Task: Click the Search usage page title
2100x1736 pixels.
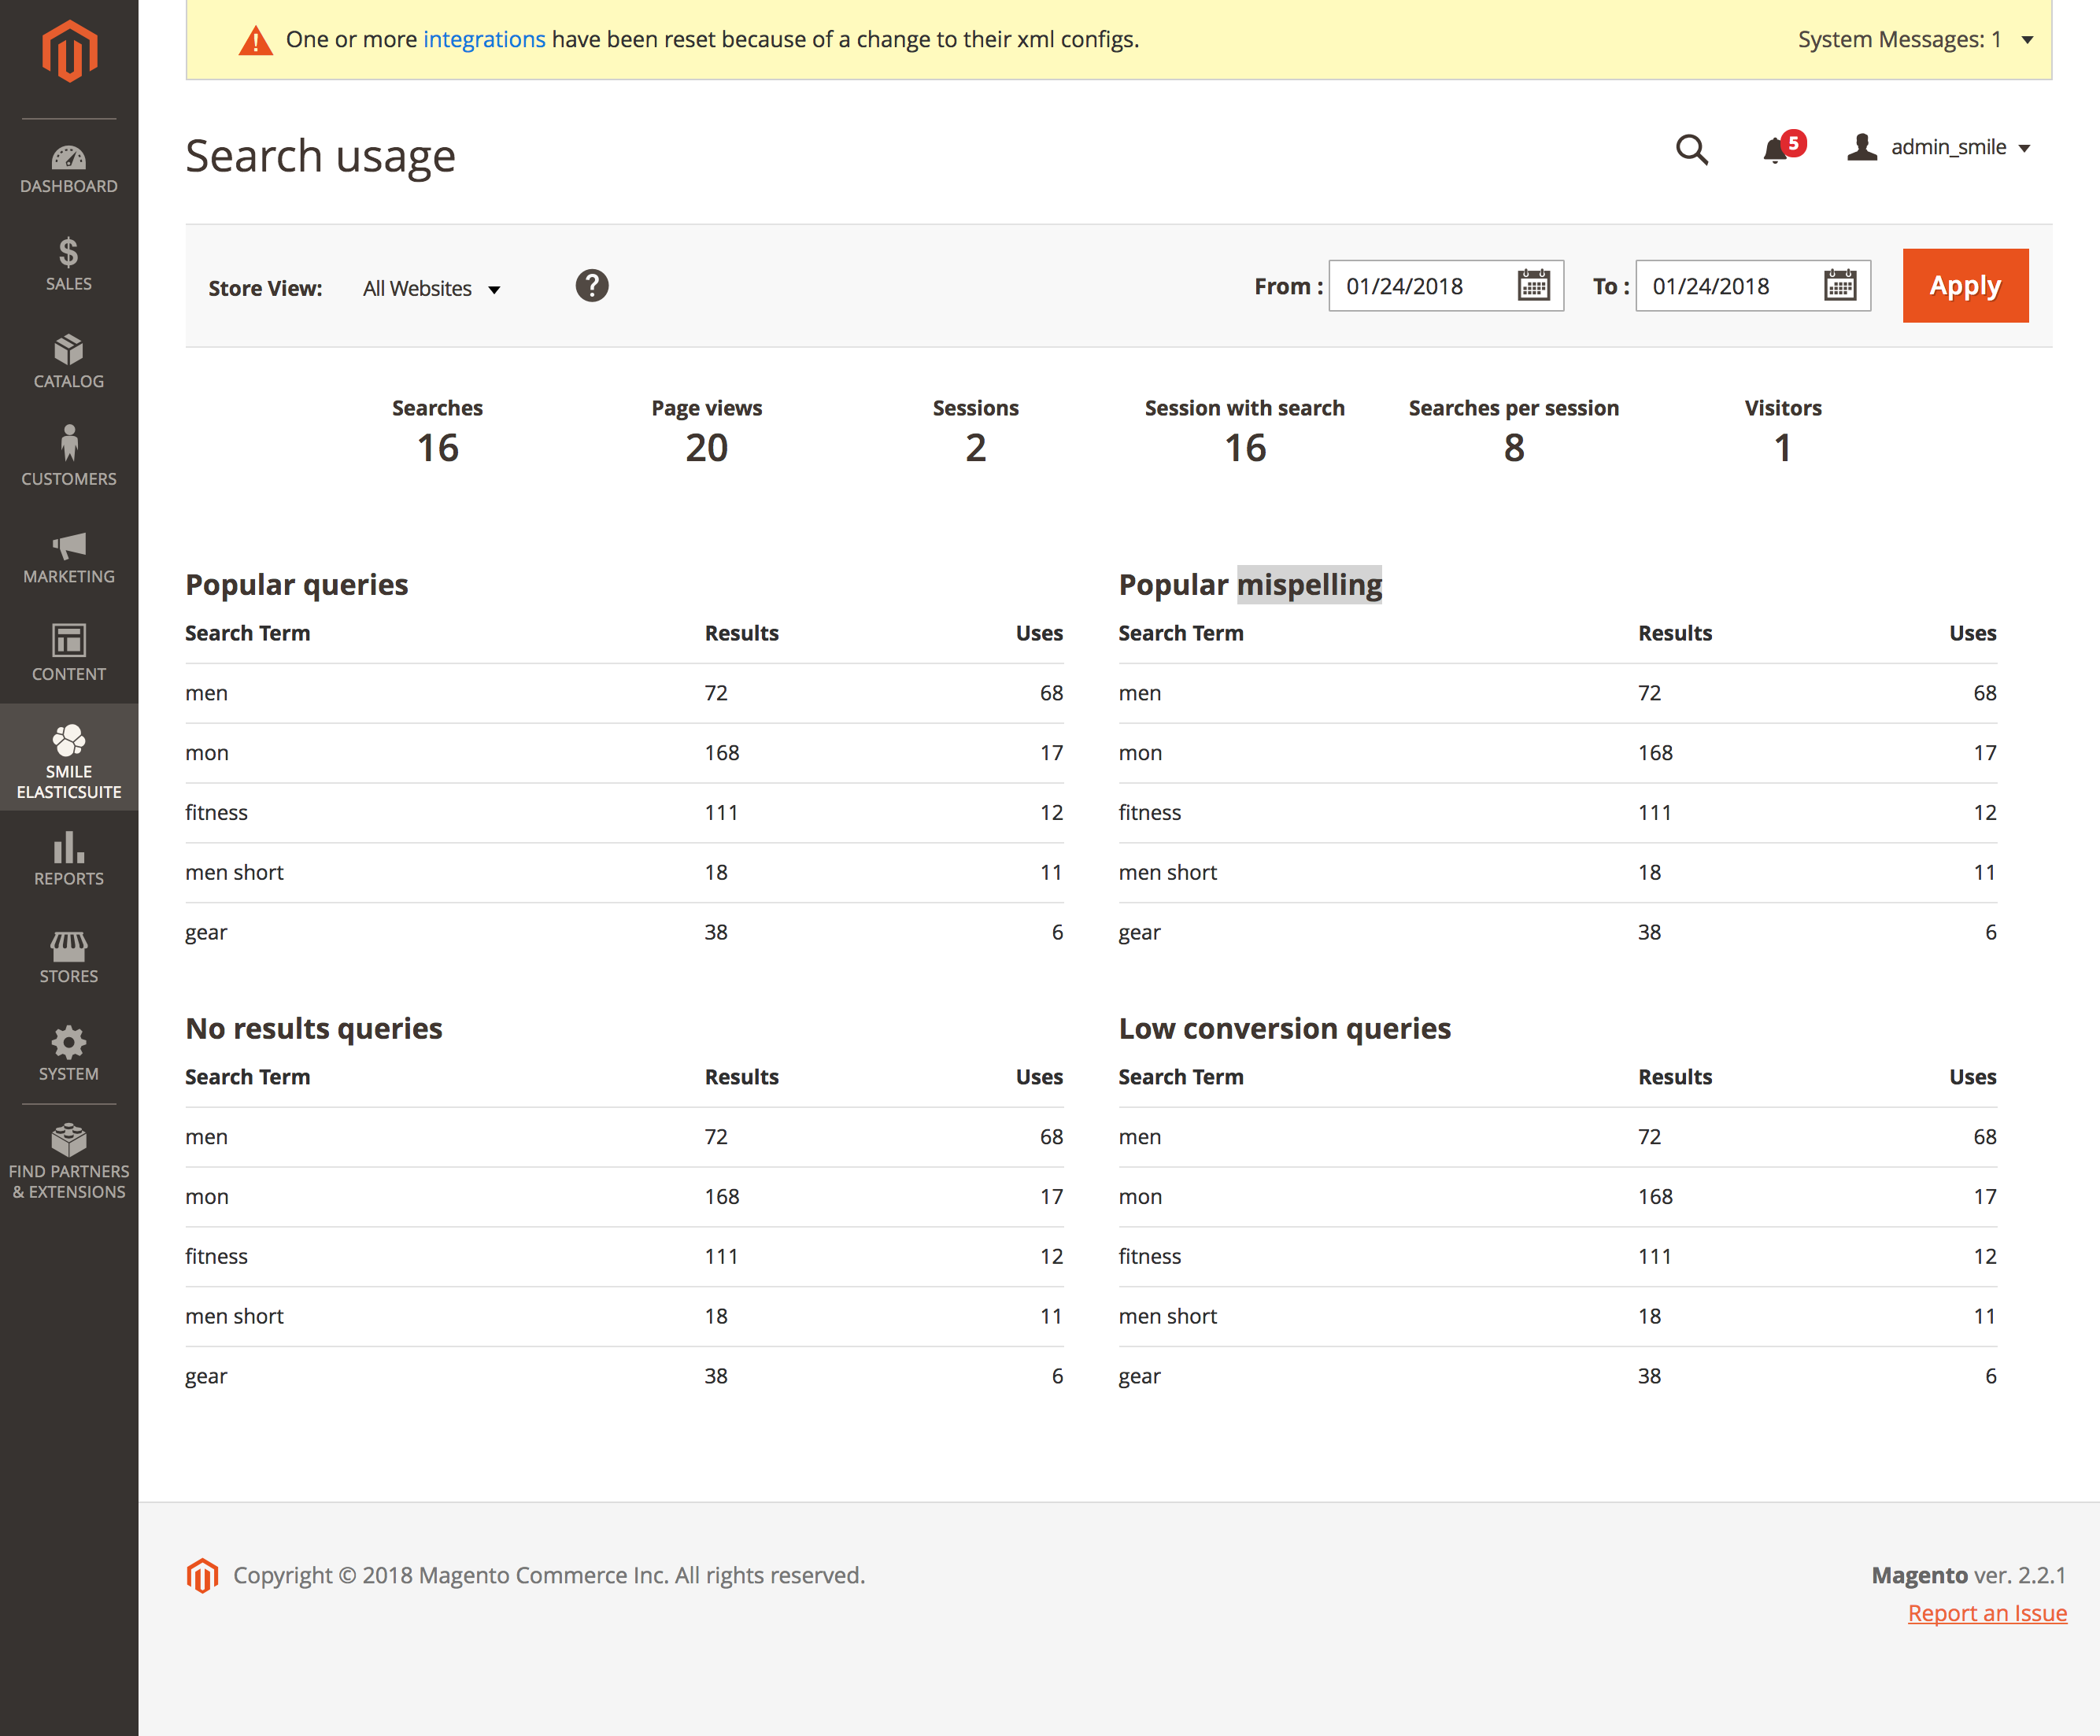Action: coord(320,156)
